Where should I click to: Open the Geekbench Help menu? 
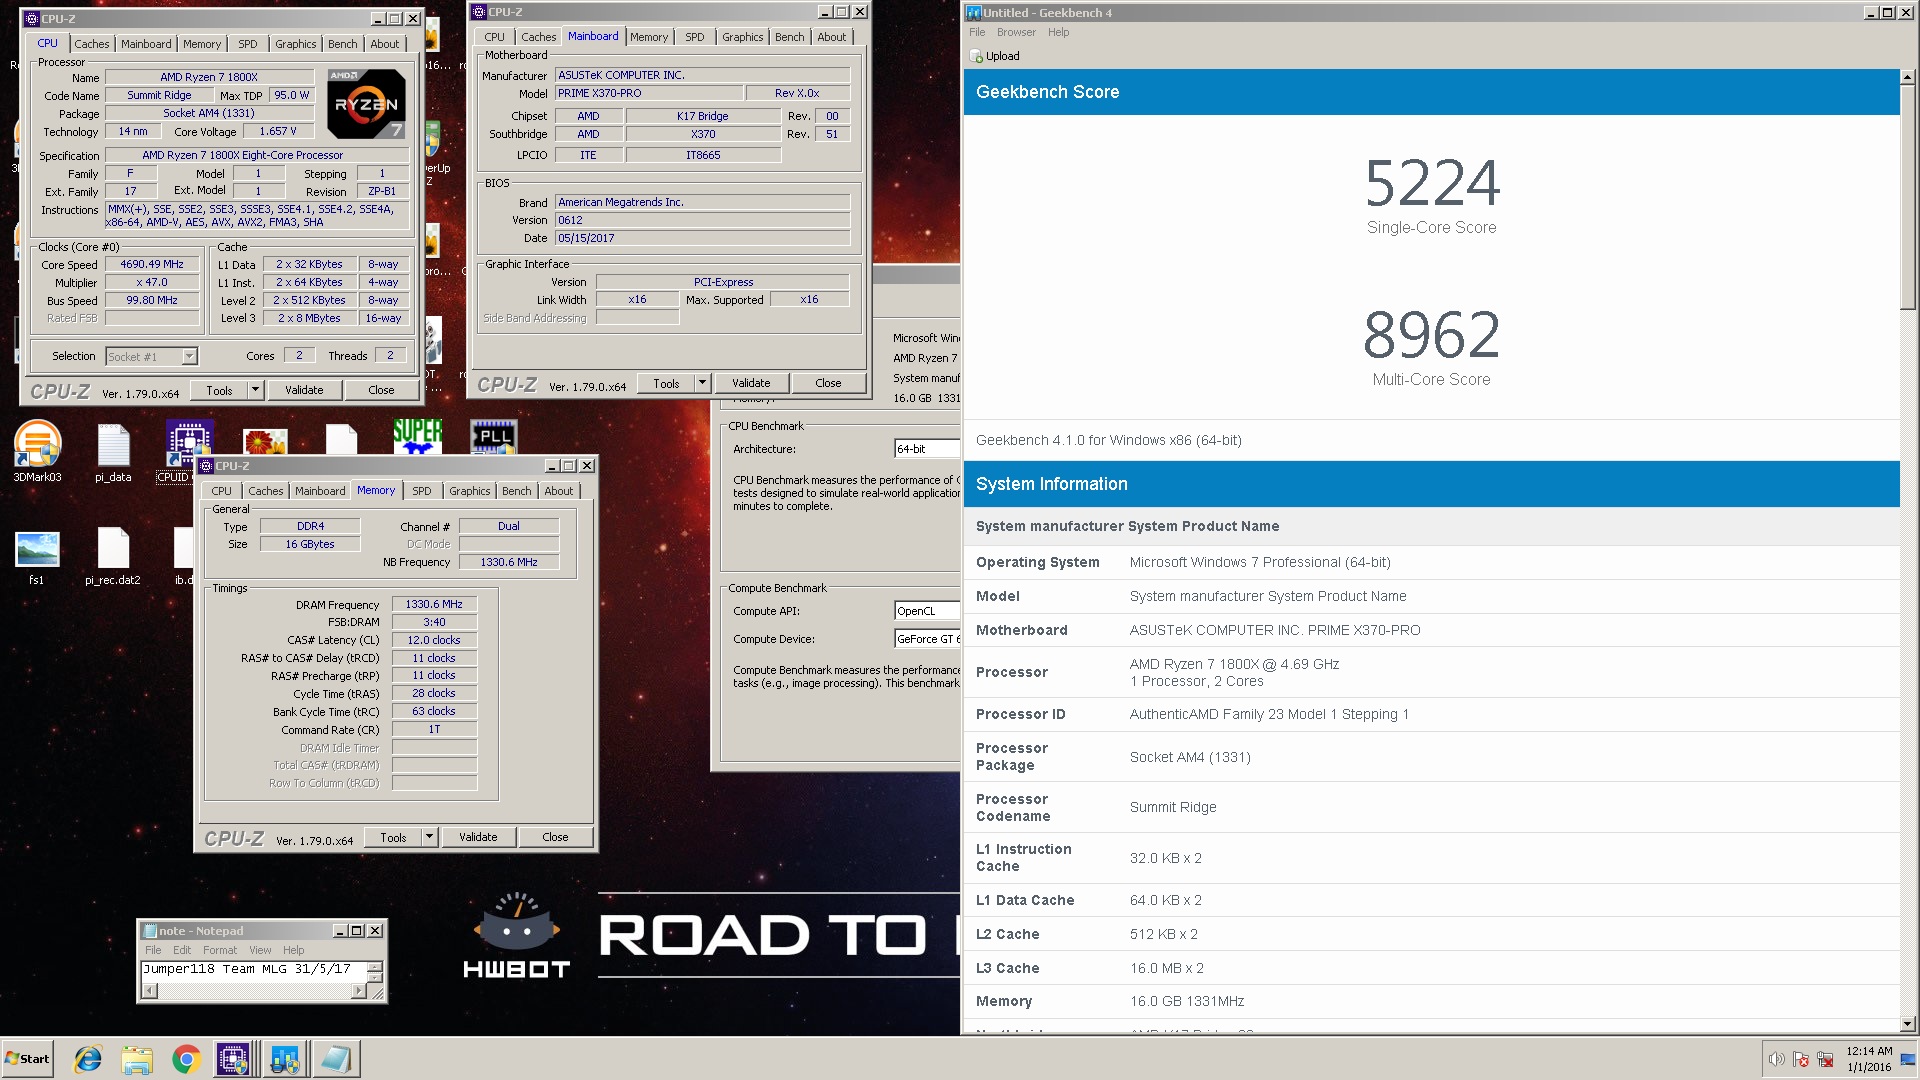click(x=1058, y=32)
